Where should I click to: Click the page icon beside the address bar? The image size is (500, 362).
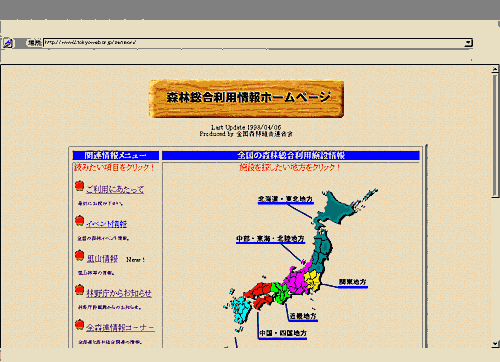pyautogui.click(x=8, y=43)
